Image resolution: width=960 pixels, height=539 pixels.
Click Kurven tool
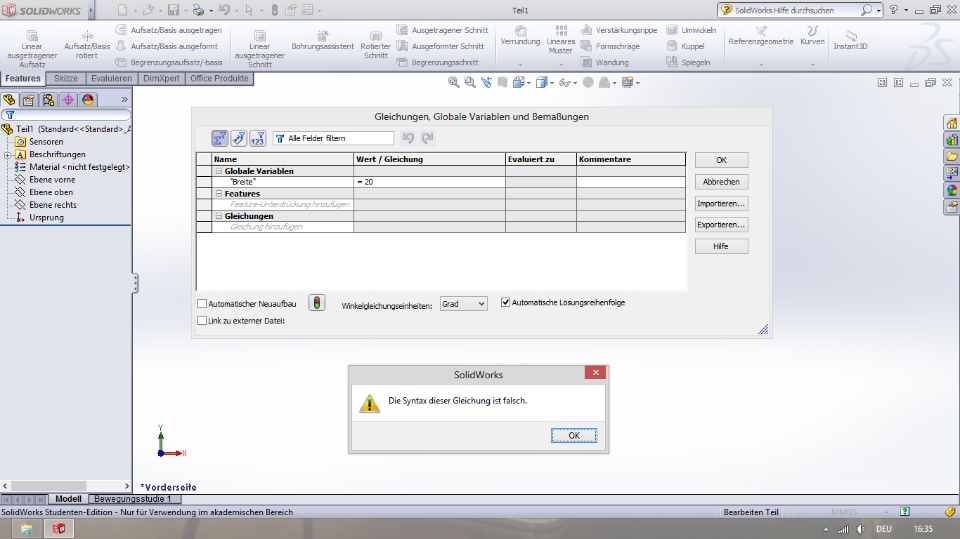pyautogui.click(x=812, y=36)
